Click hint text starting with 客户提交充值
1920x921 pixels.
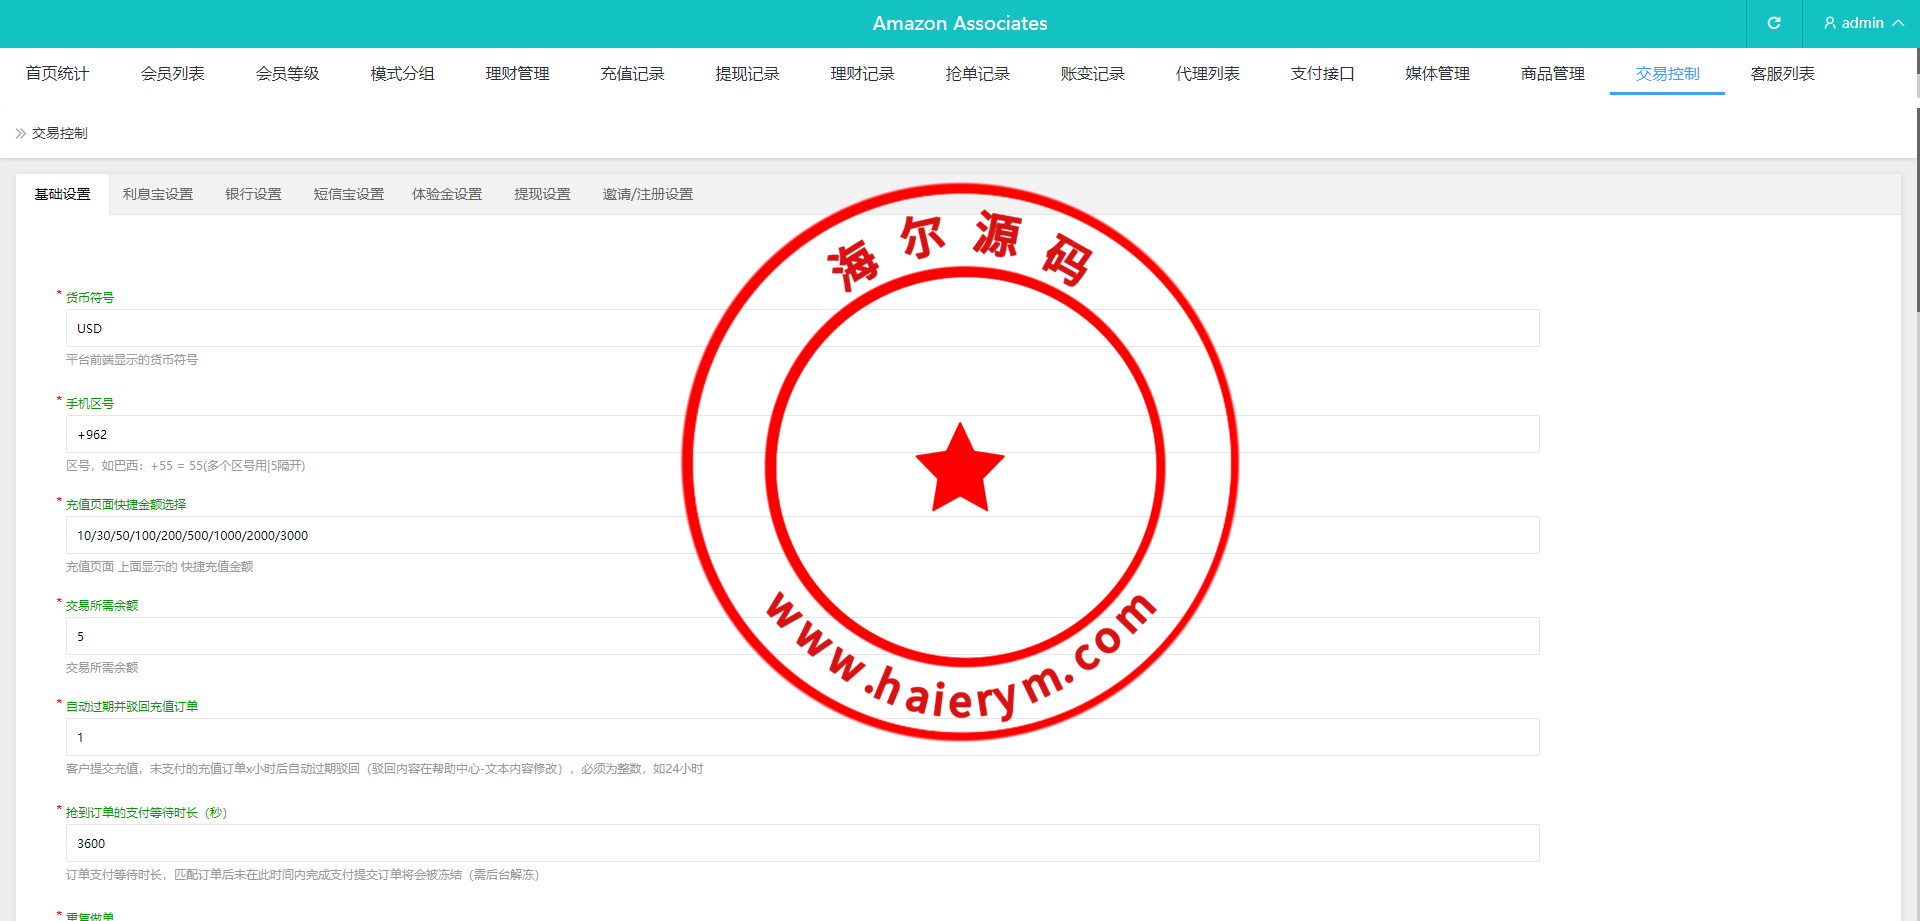385,768
